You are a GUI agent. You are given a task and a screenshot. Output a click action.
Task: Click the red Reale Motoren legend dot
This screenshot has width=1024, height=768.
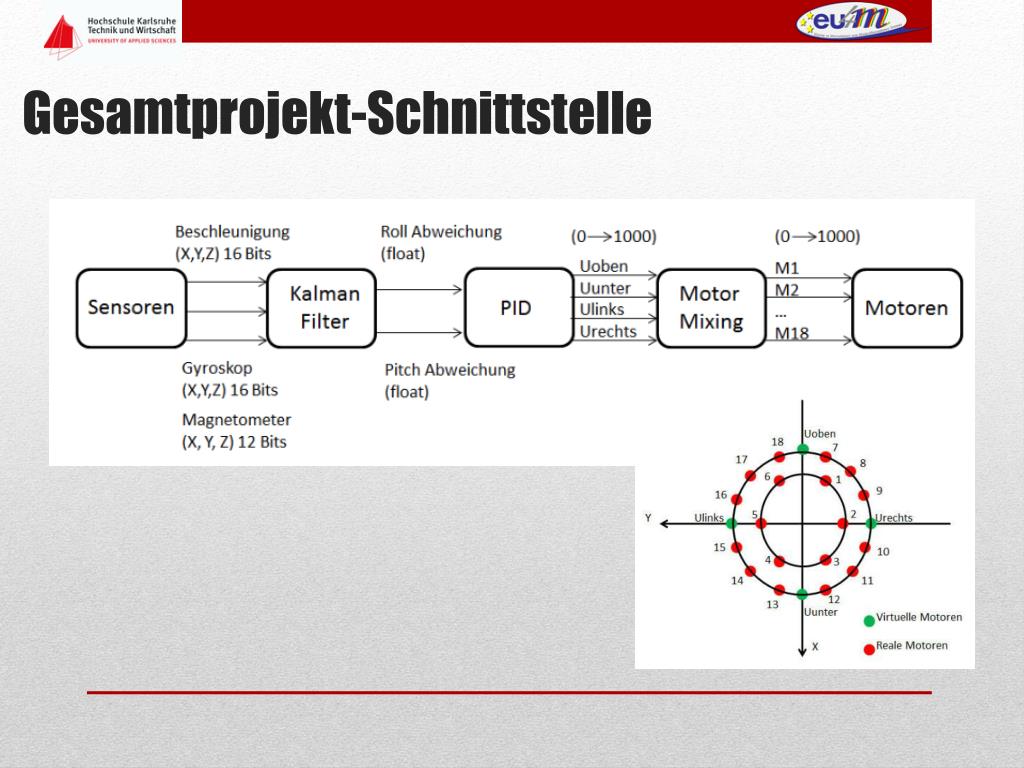point(869,649)
